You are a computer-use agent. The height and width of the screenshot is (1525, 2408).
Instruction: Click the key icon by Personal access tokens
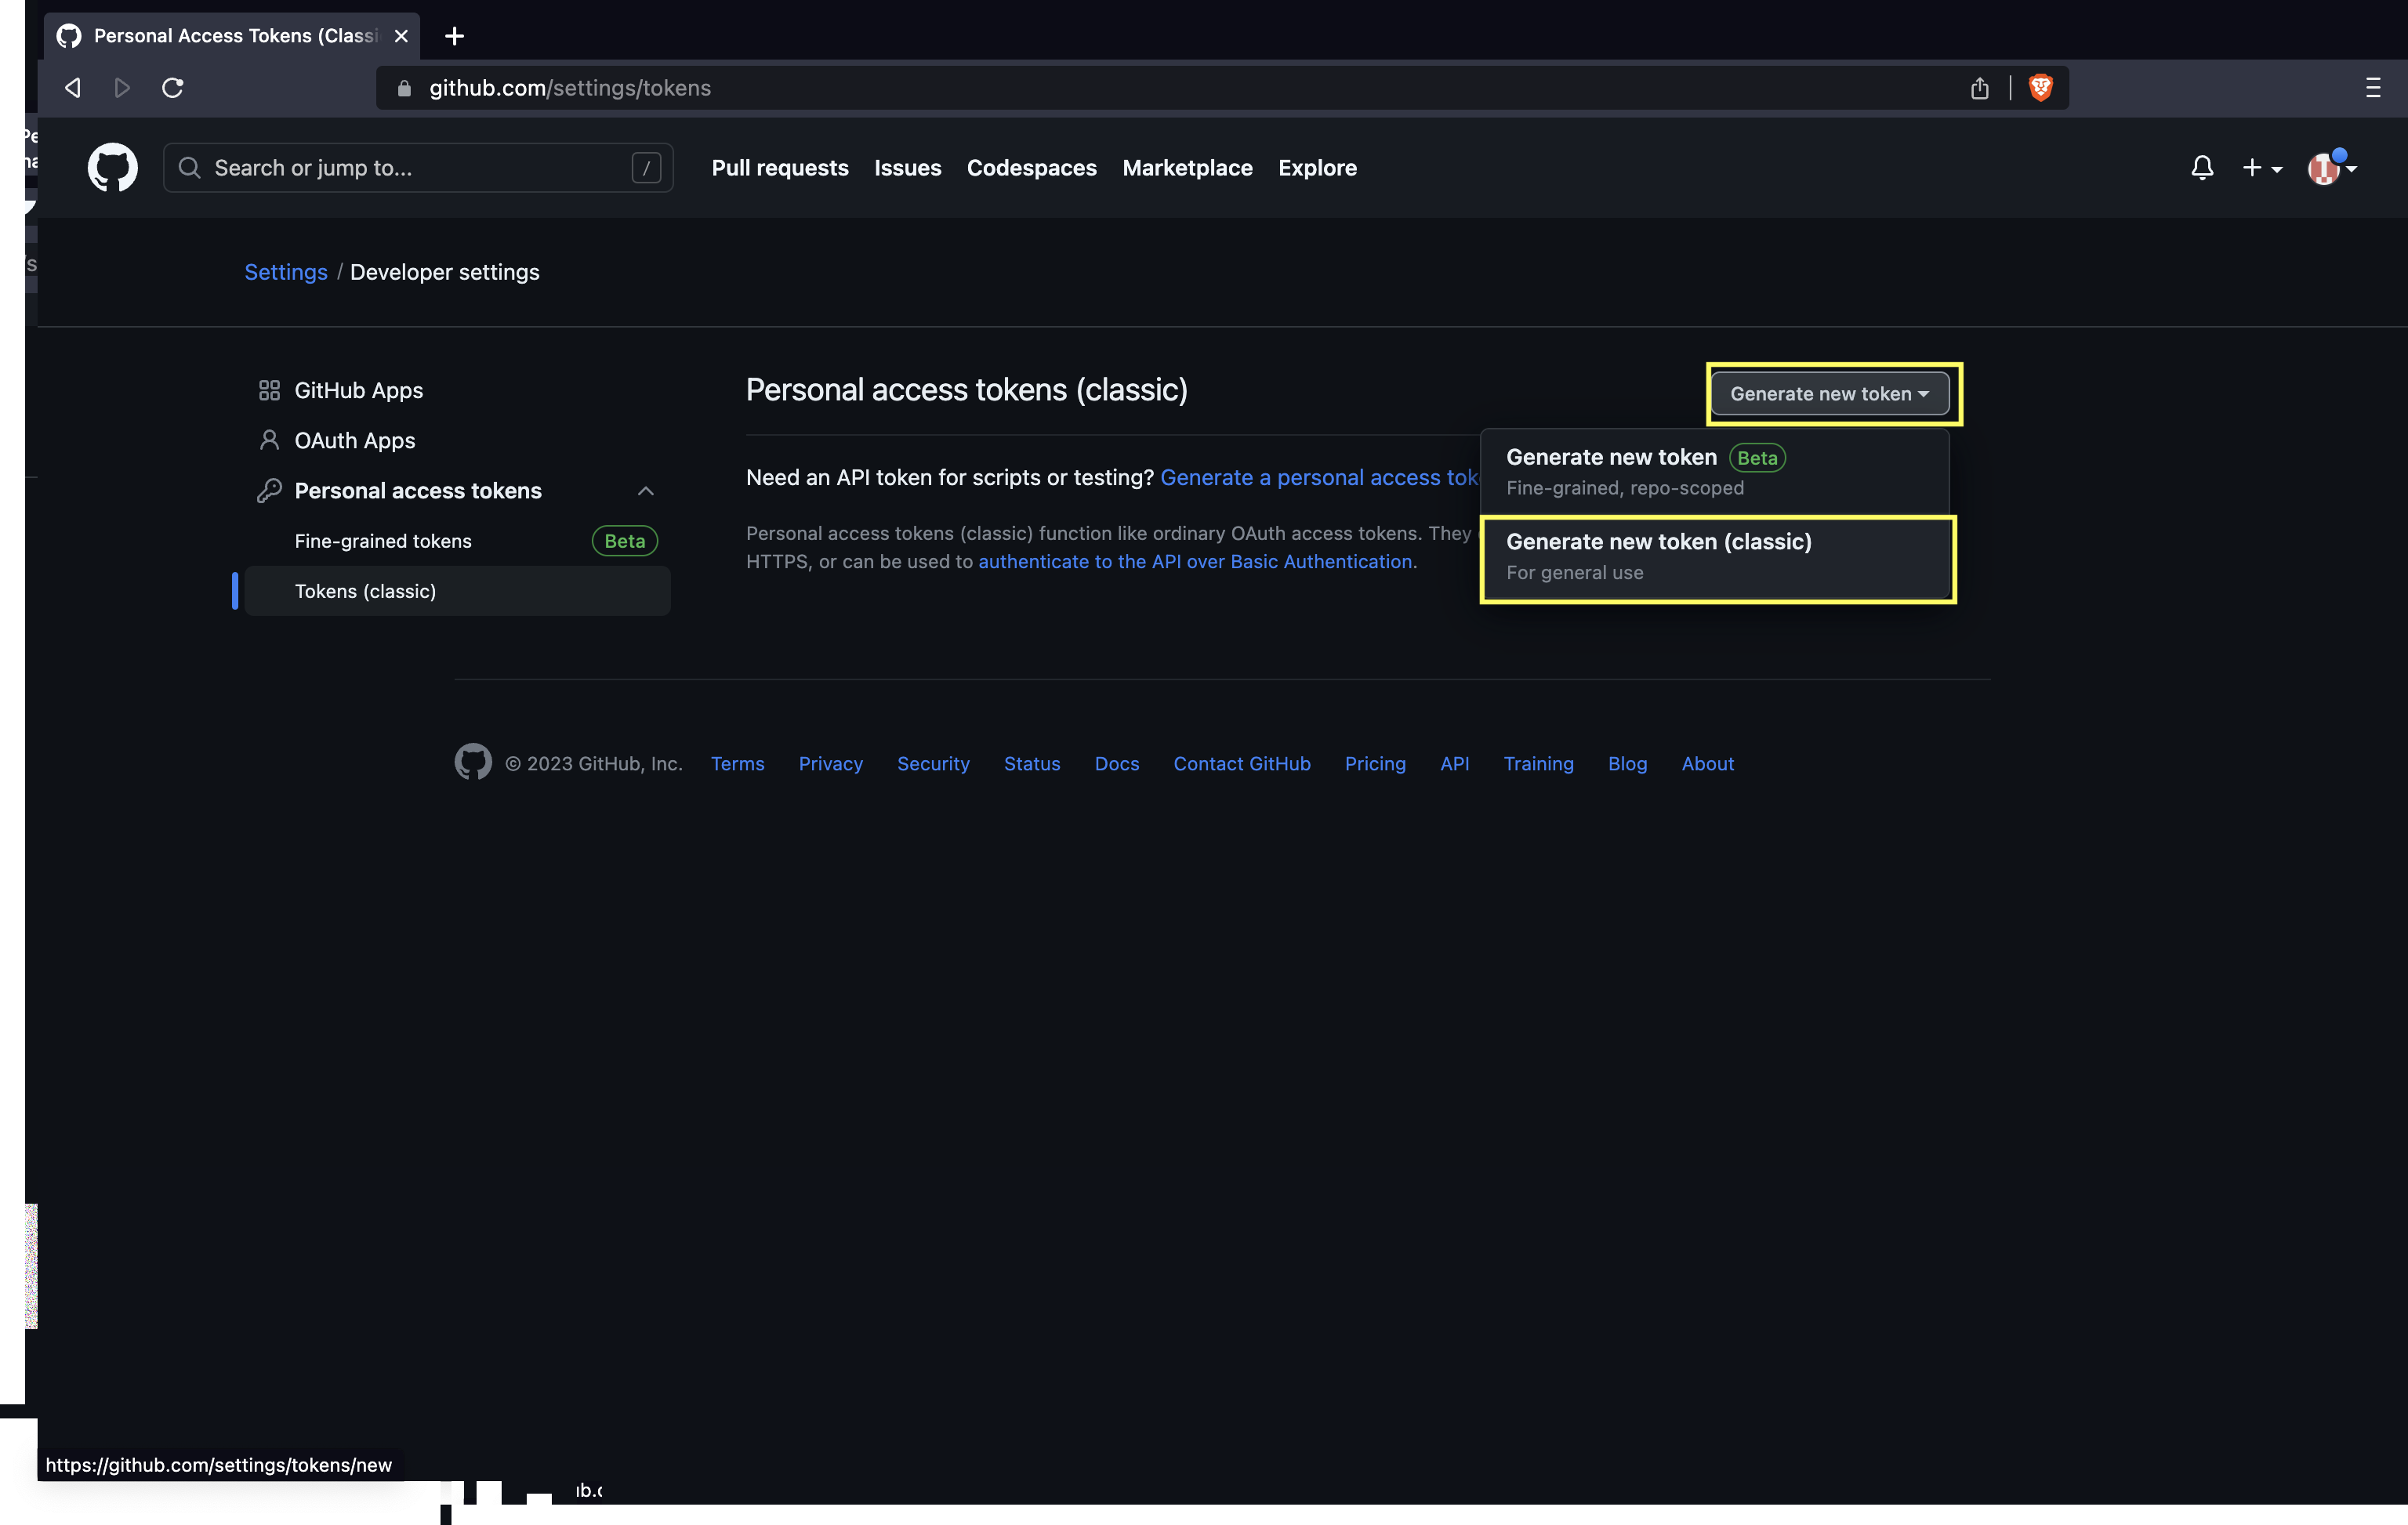pyautogui.click(x=269, y=490)
